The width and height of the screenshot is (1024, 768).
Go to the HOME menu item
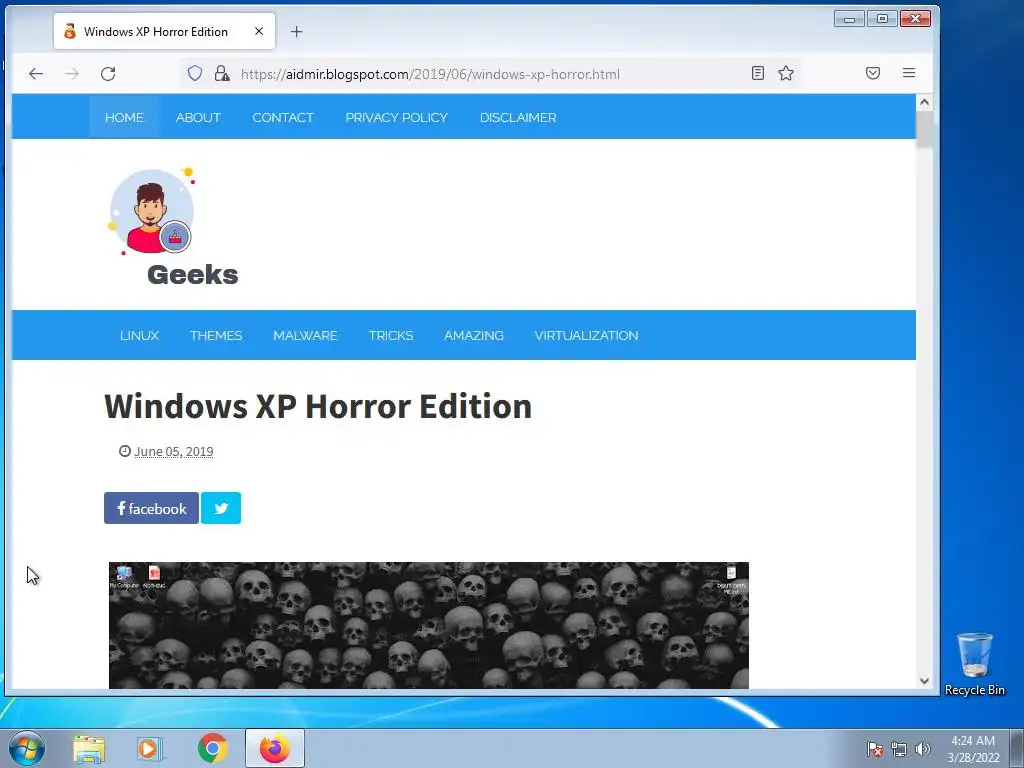pyautogui.click(x=124, y=118)
